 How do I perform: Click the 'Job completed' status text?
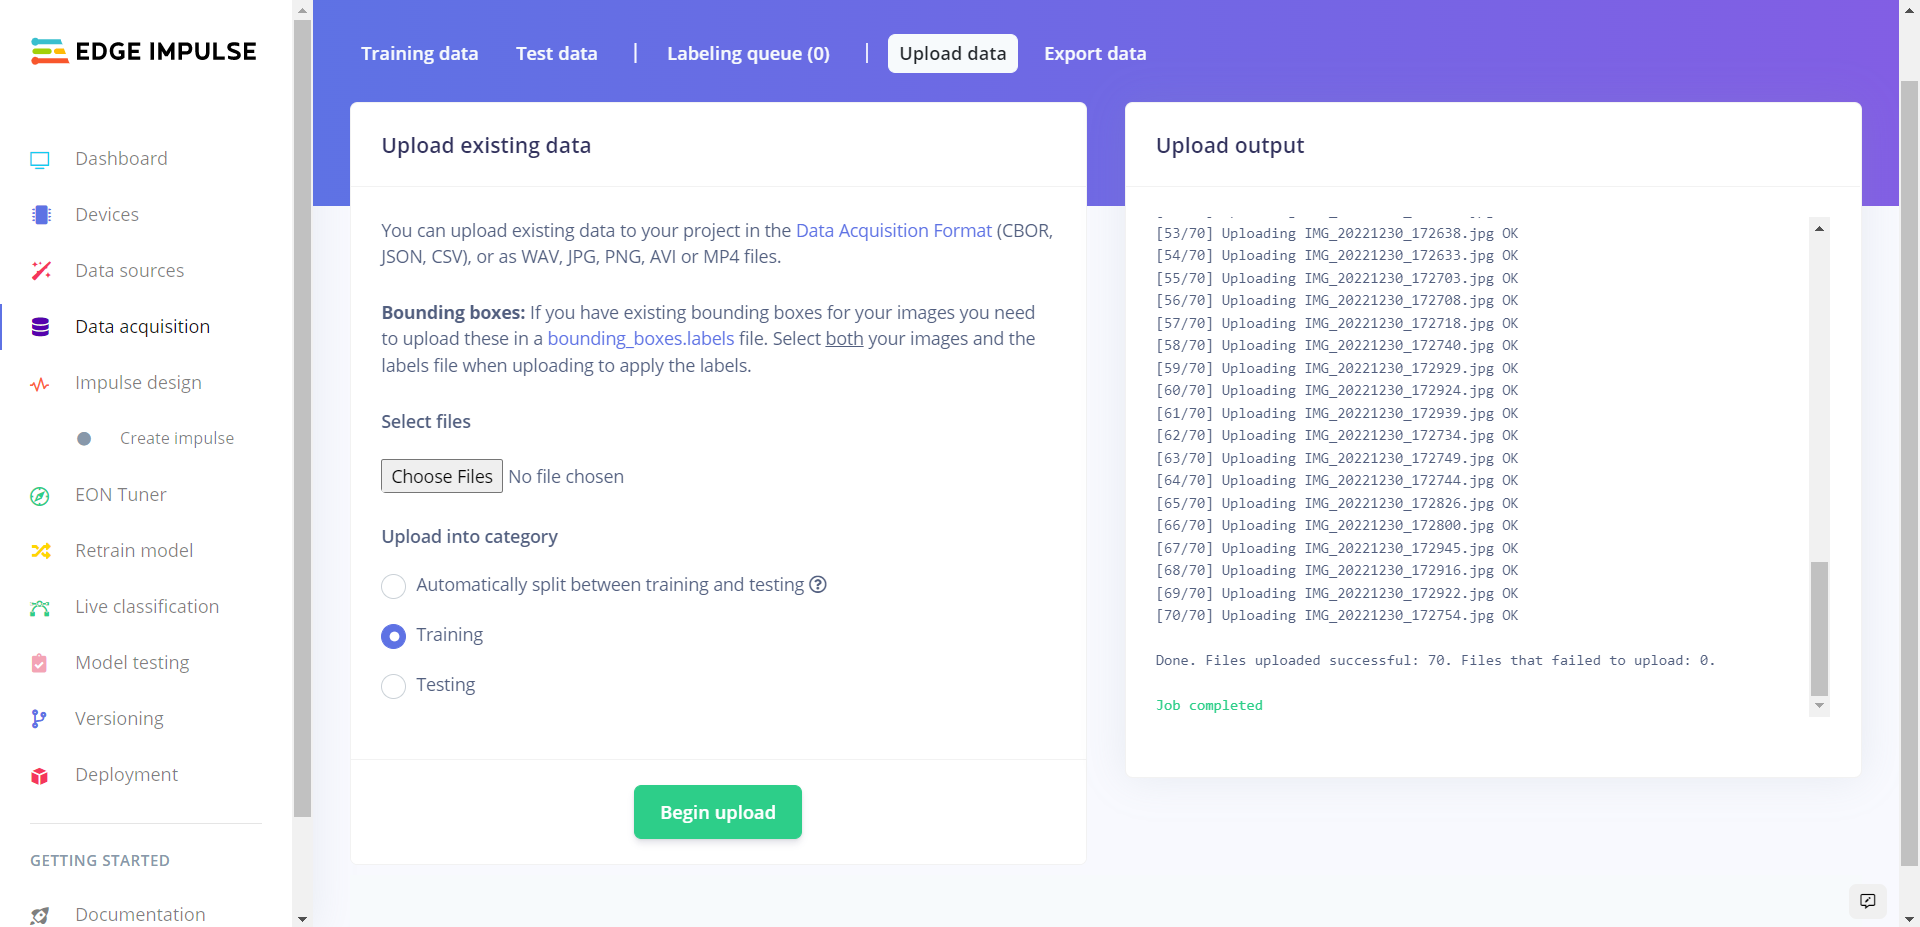click(1209, 706)
